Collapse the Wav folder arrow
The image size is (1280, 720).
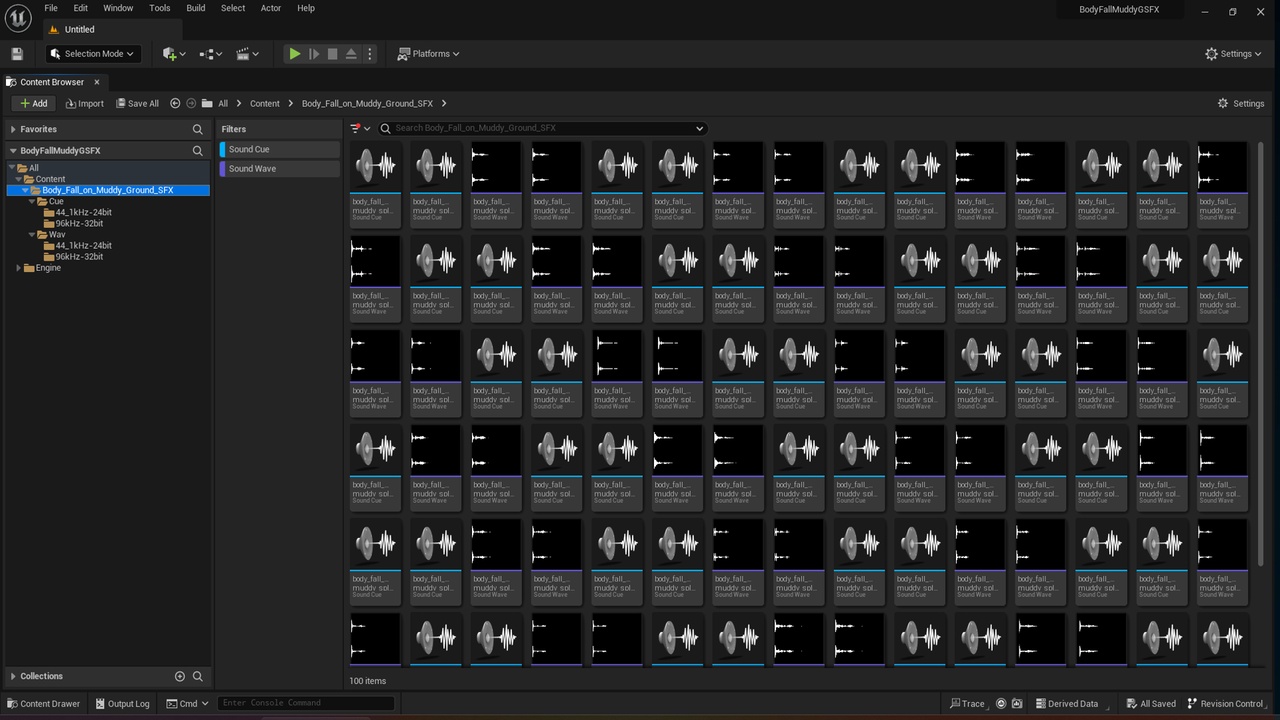coord(32,235)
